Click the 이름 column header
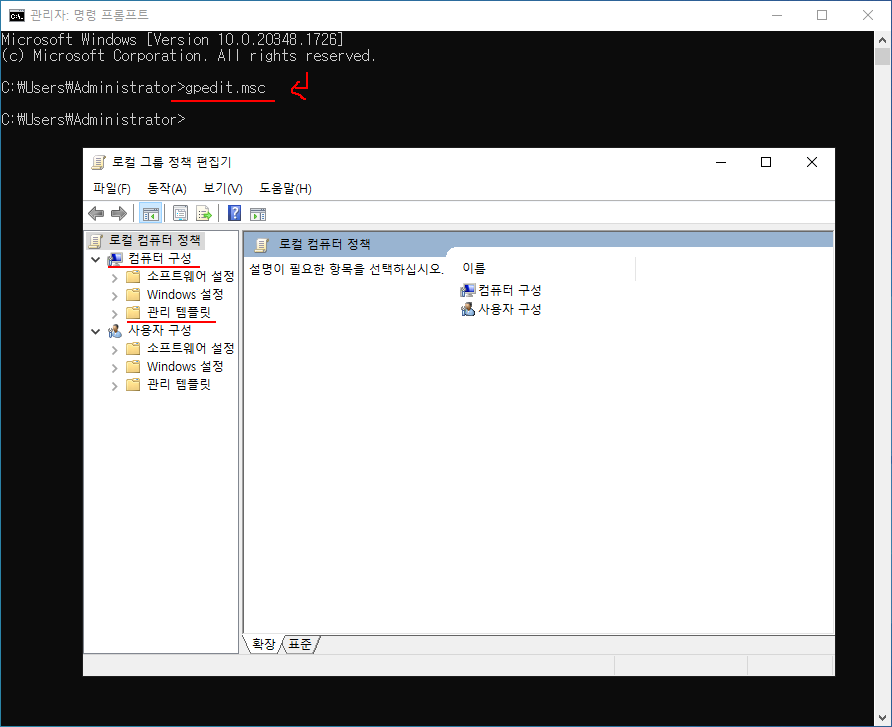 (546, 269)
